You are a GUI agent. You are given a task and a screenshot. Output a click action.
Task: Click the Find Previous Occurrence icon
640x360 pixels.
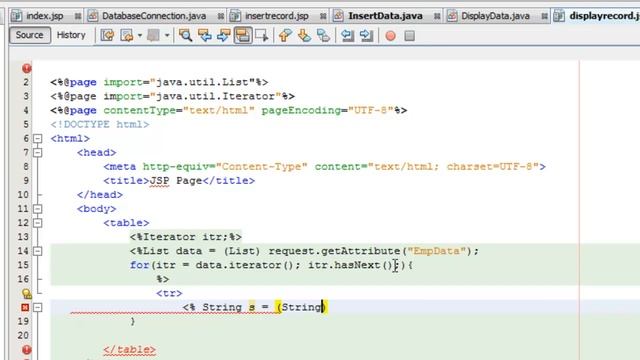(204, 36)
